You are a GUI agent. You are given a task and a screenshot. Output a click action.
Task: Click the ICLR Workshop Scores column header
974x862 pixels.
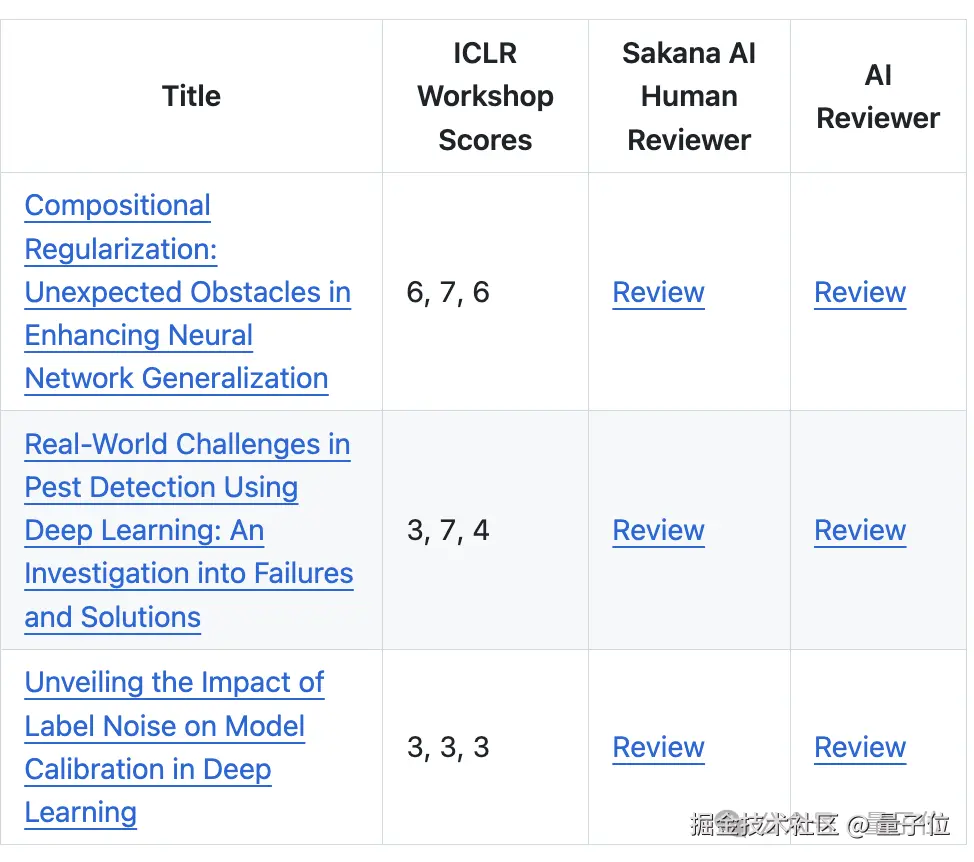tap(485, 96)
